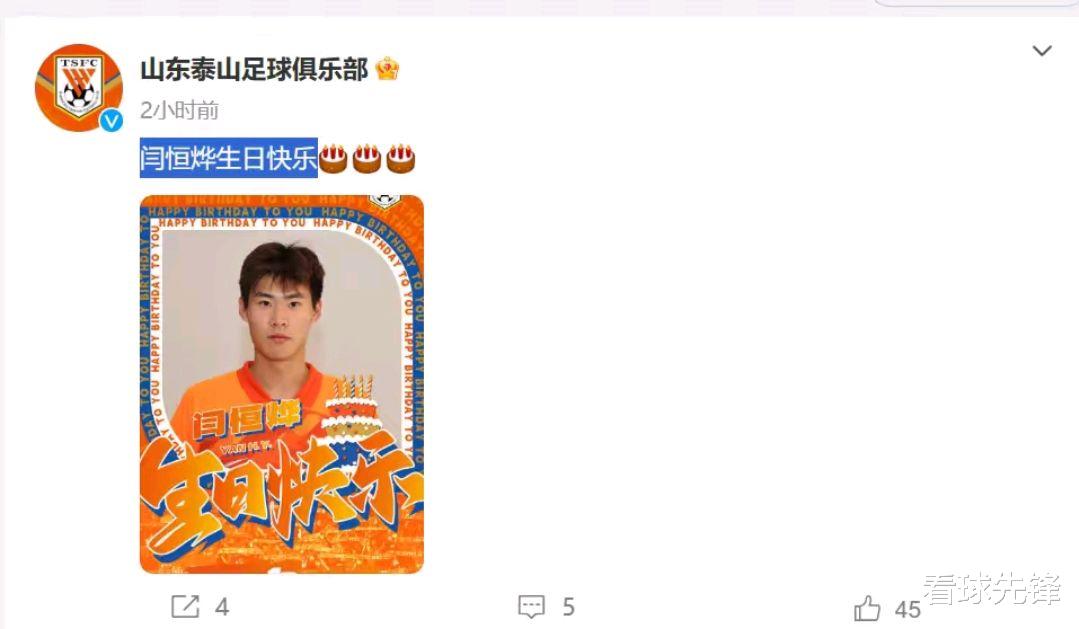1079x629 pixels.
Task: Click the repost count 4
Action: tap(222, 607)
